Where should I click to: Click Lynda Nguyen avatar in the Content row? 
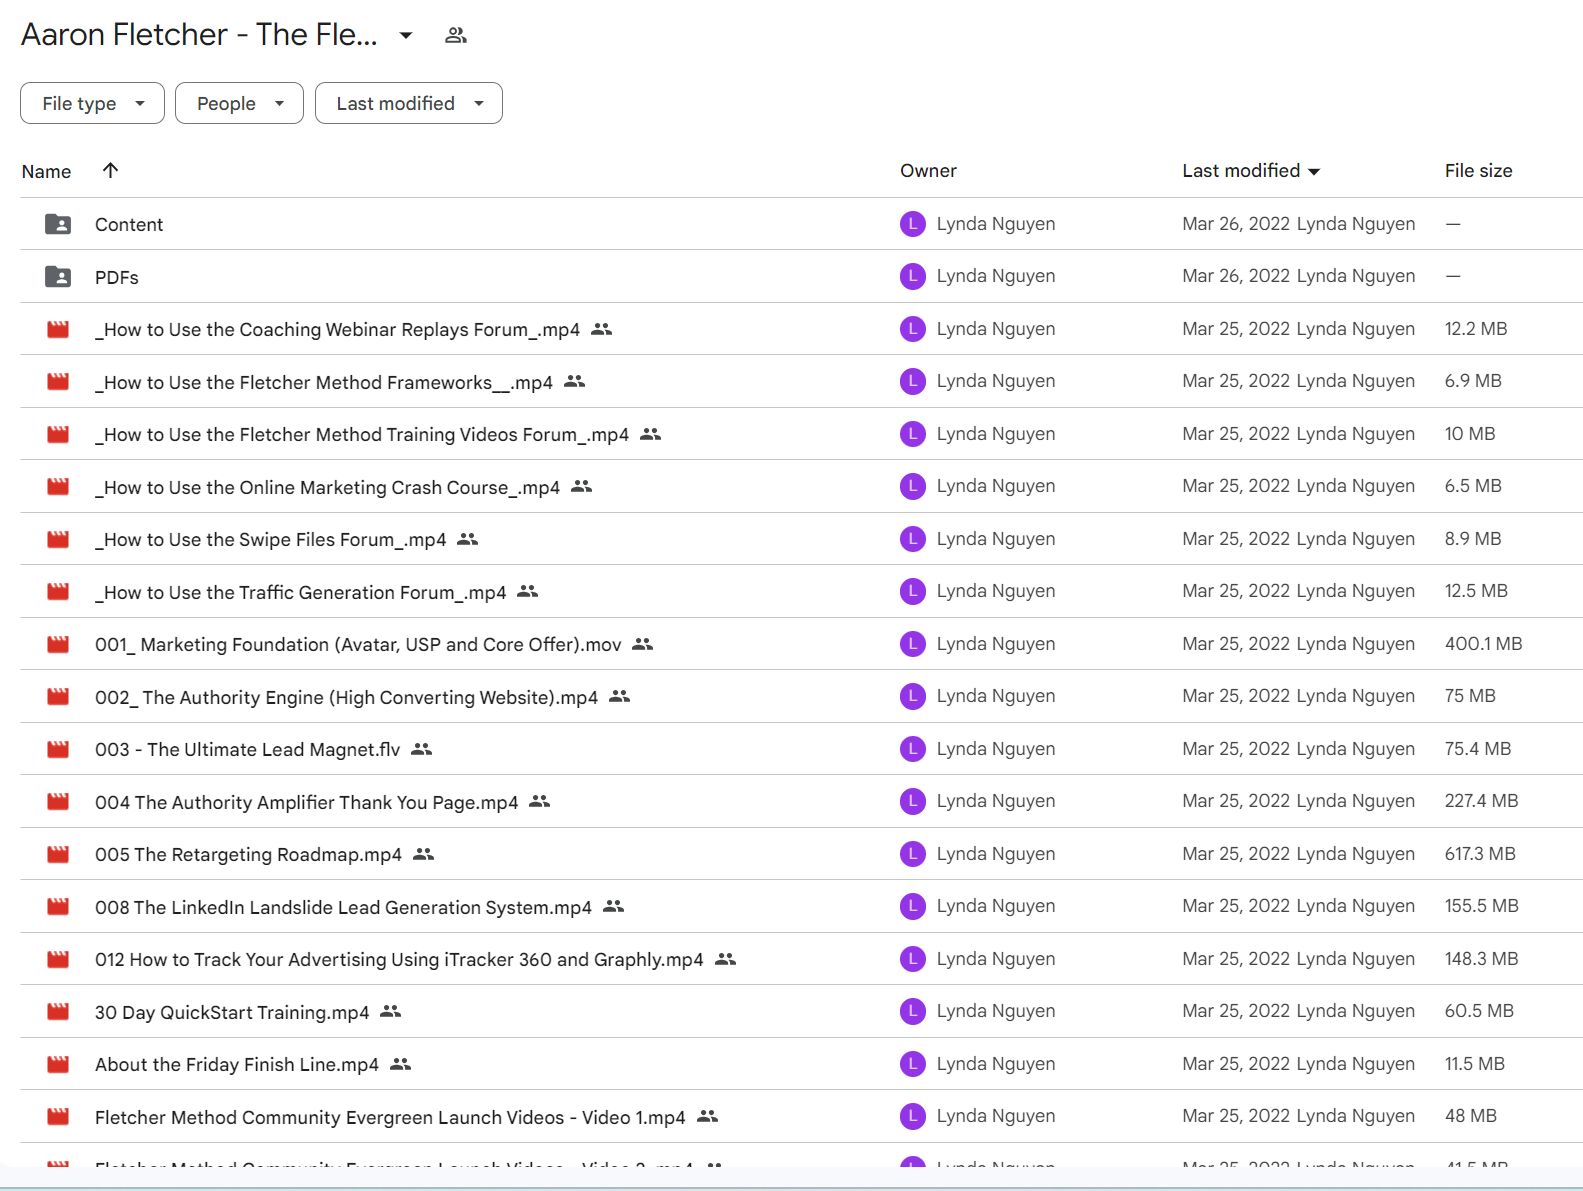[x=912, y=224]
